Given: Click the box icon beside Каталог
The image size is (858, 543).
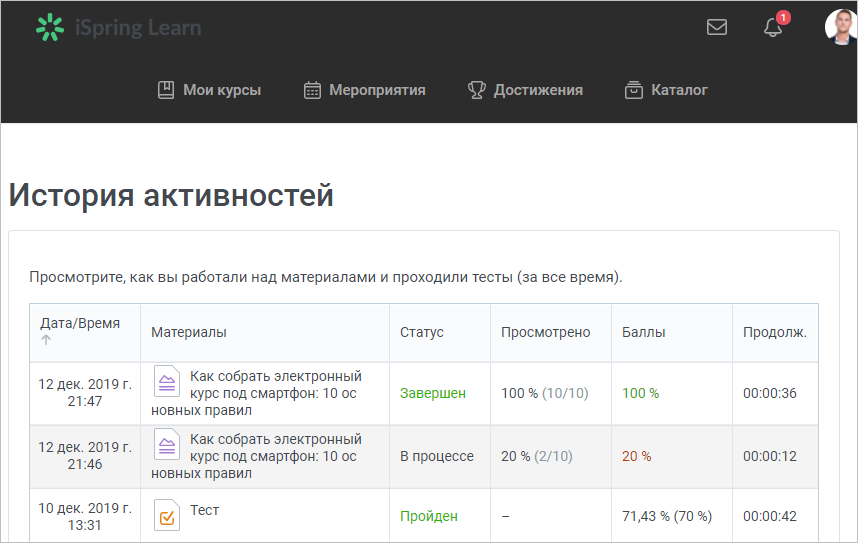Looking at the screenshot, I should pyautogui.click(x=634, y=90).
